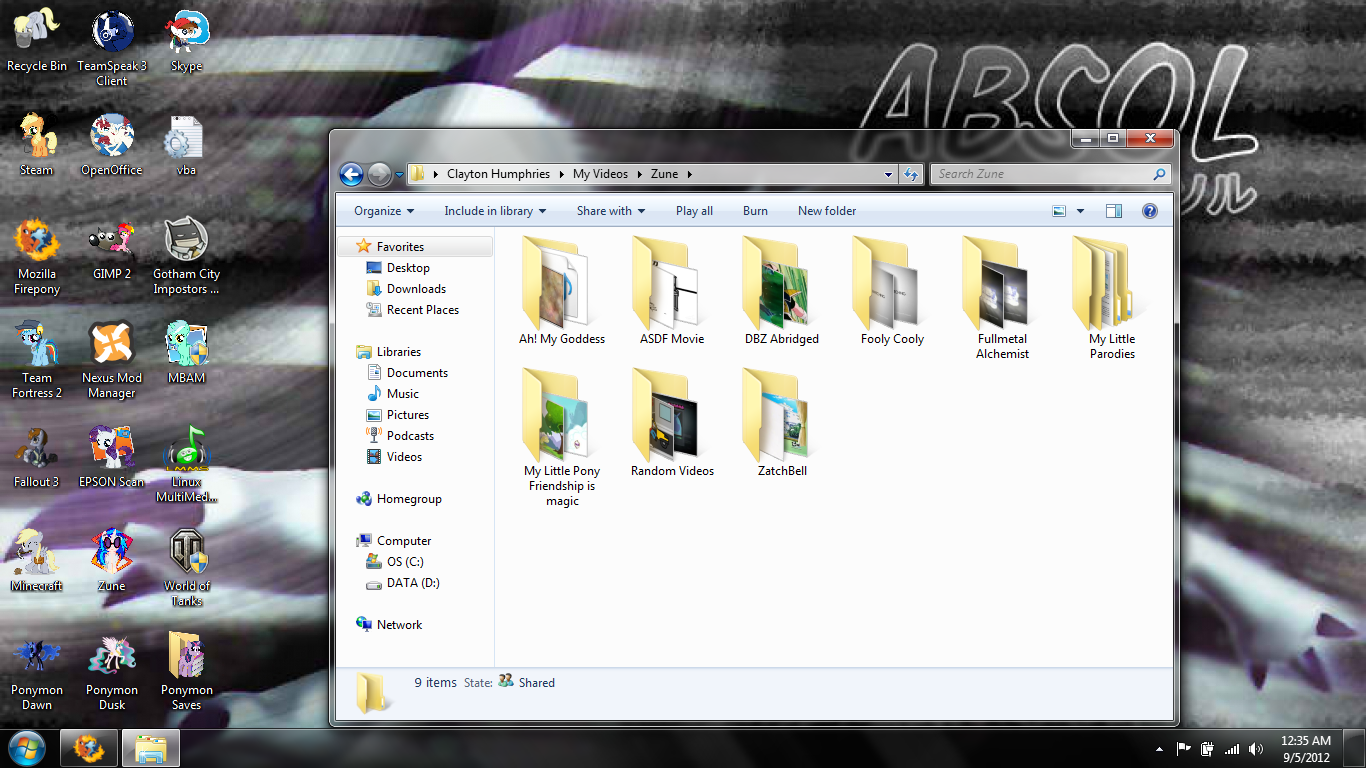Open the Share with dropdown

coord(611,211)
